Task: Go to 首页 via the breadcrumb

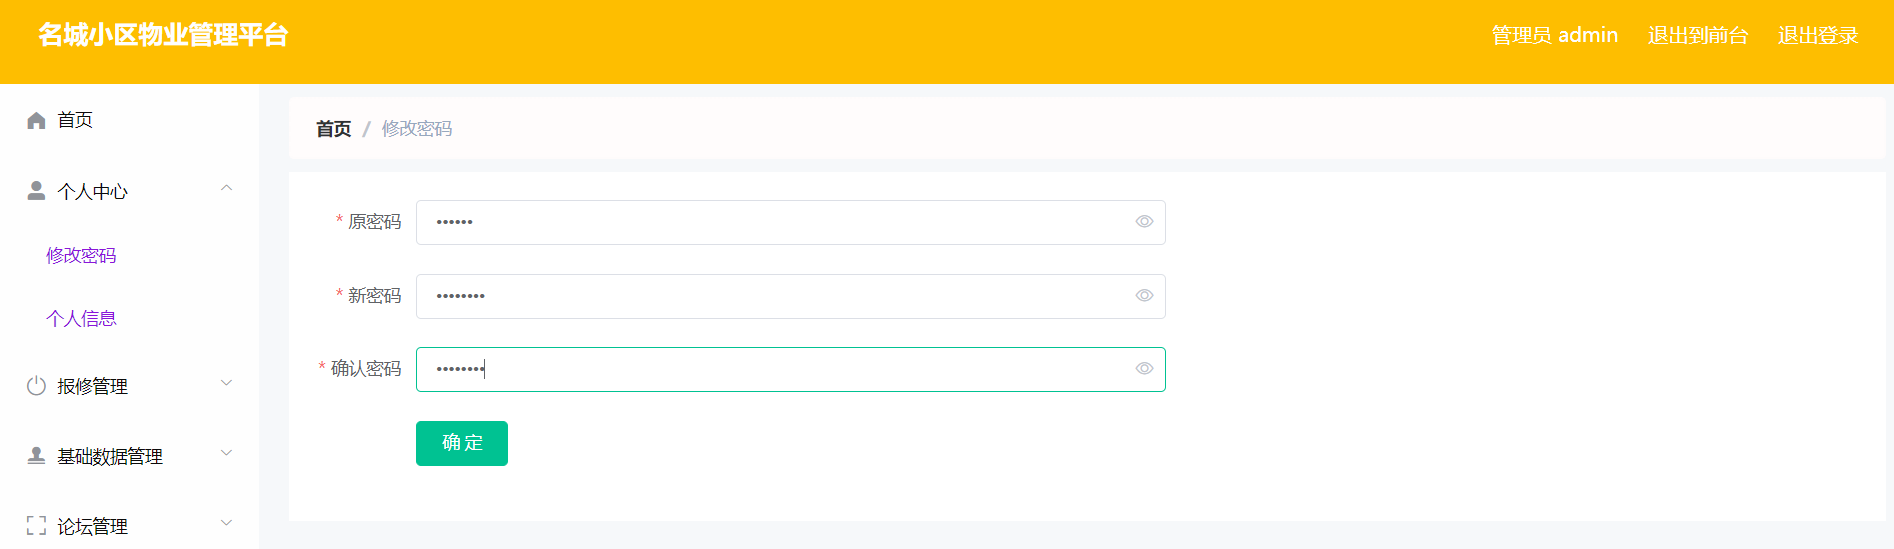Action: (334, 129)
